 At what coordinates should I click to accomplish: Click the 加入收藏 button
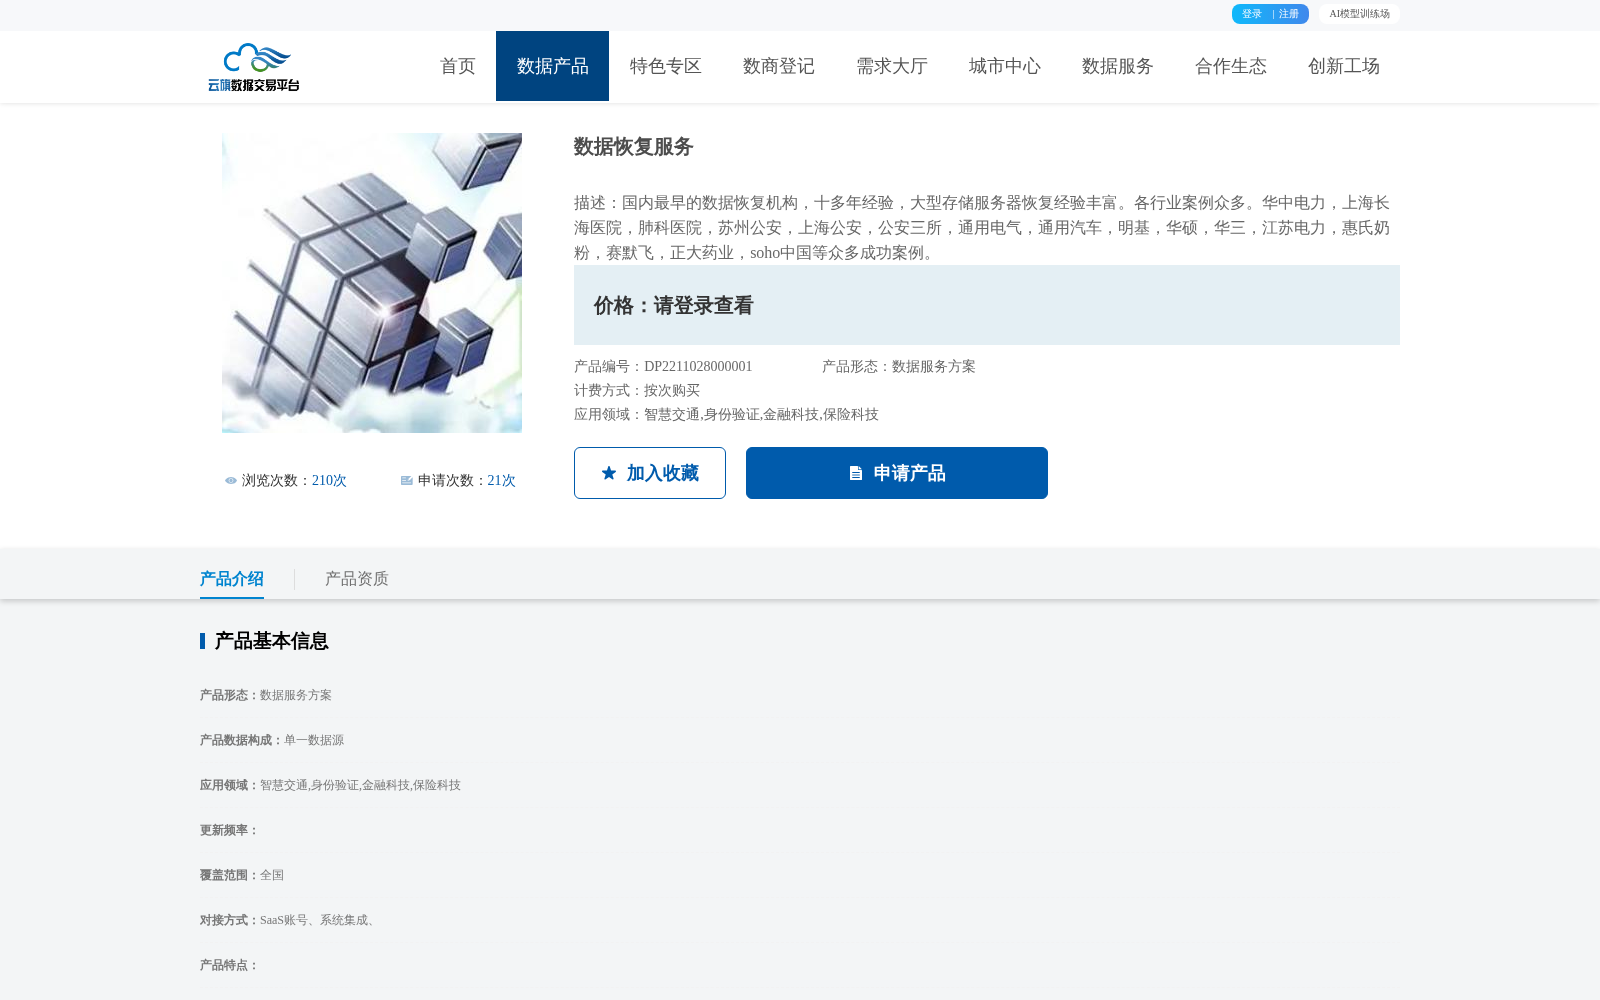pyautogui.click(x=650, y=473)
